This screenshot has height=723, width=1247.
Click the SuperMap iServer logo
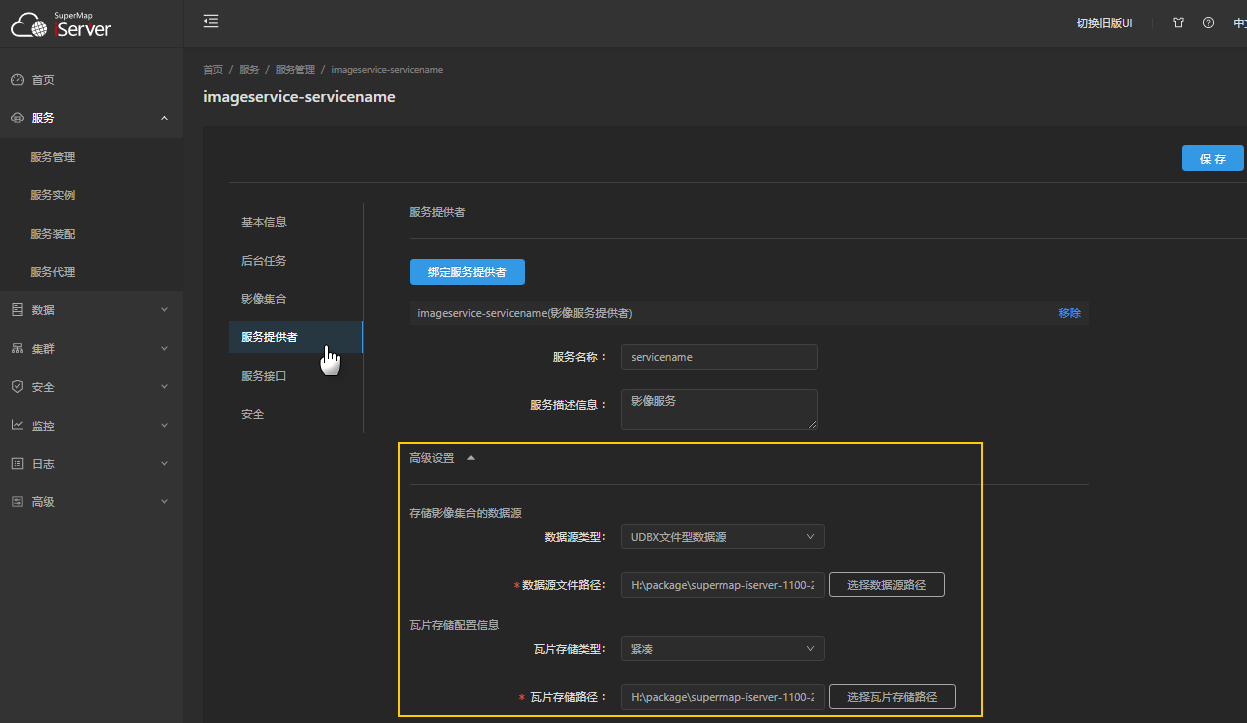pos(62,24)
